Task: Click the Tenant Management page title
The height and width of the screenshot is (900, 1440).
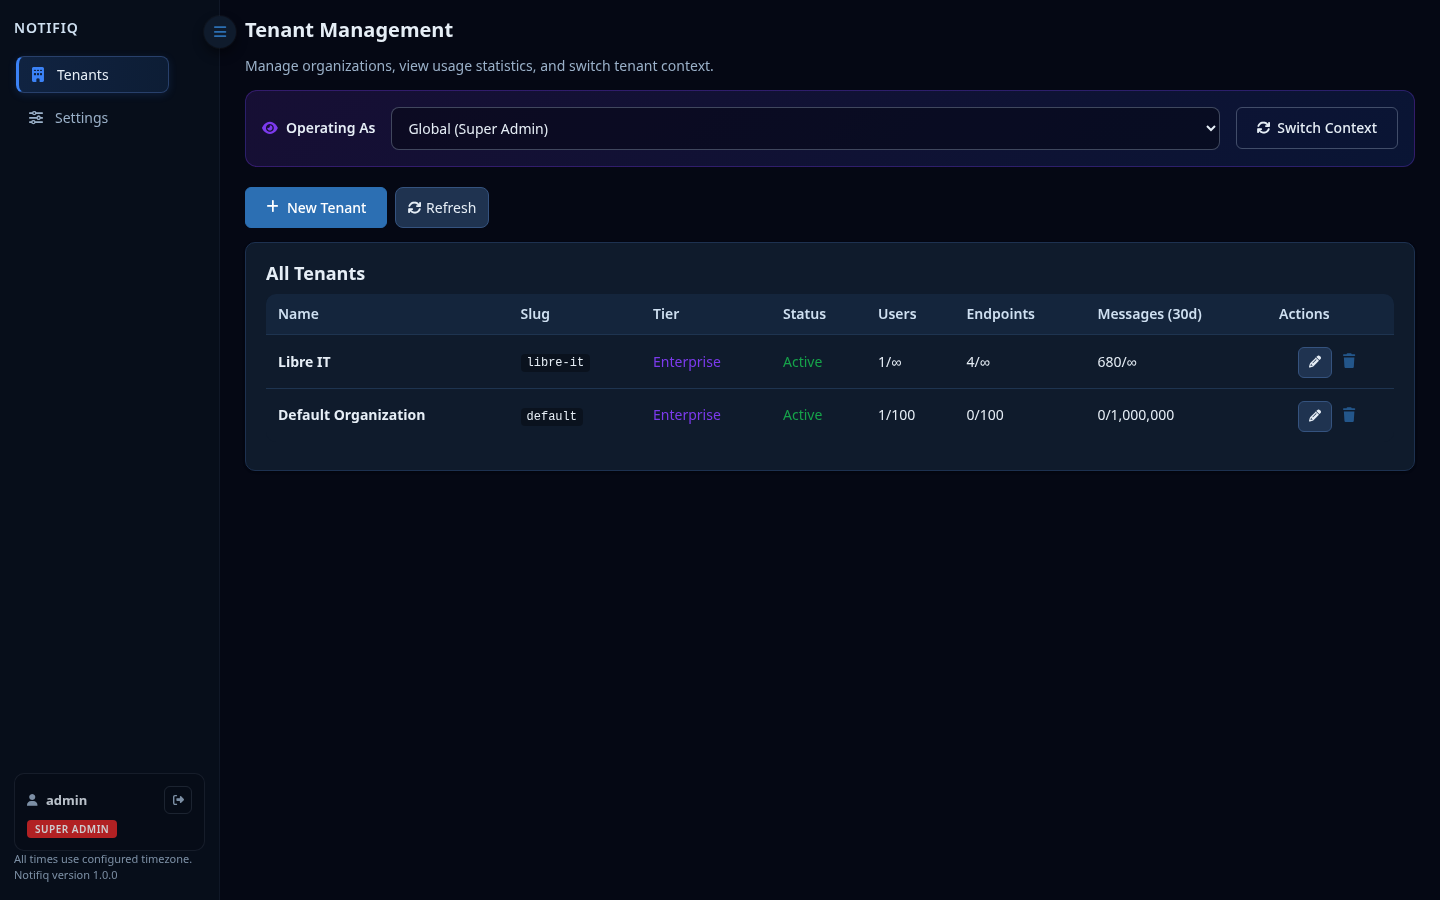Action: coord(349,30)
